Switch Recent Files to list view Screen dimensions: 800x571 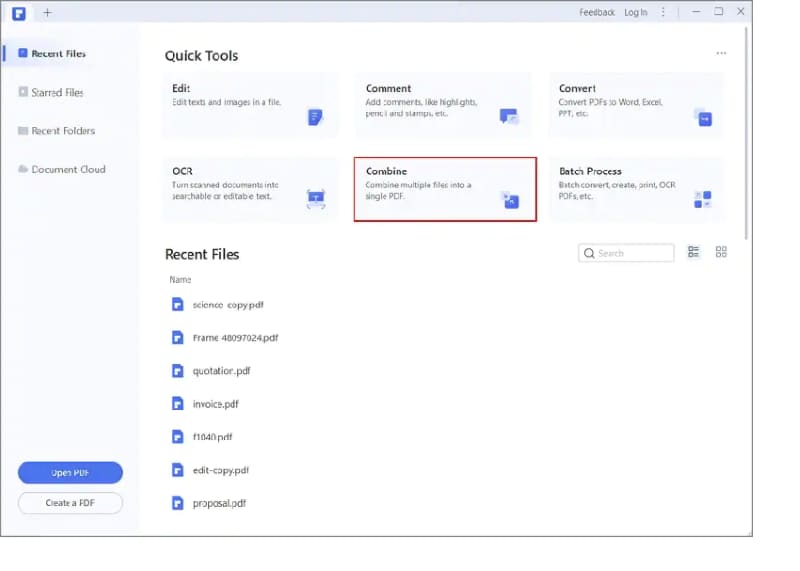[x=694, y=253]
